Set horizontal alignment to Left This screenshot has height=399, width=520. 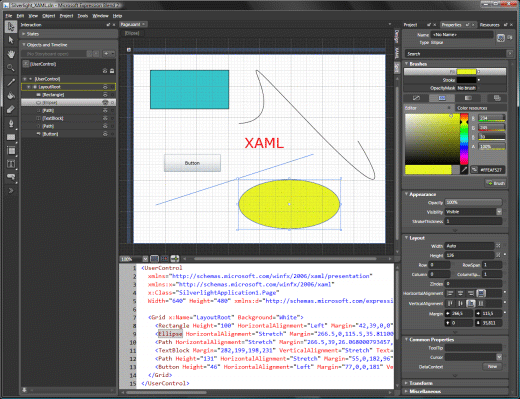click(450, 293)
